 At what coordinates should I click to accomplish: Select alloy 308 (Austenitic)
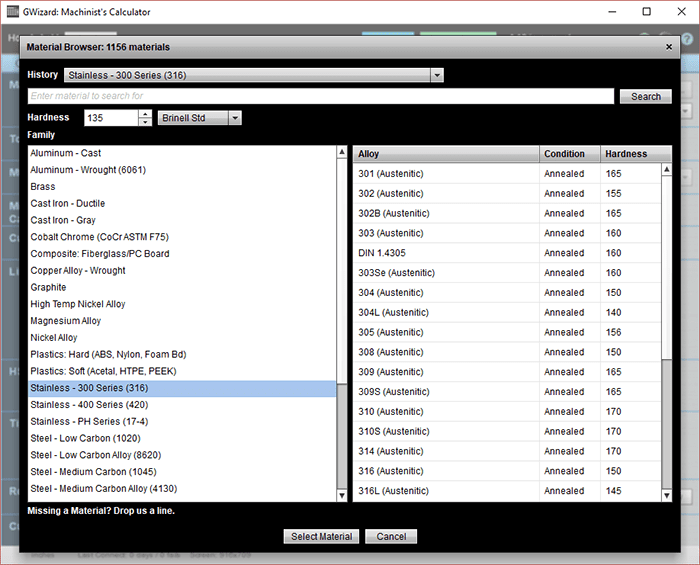(507, 352)
